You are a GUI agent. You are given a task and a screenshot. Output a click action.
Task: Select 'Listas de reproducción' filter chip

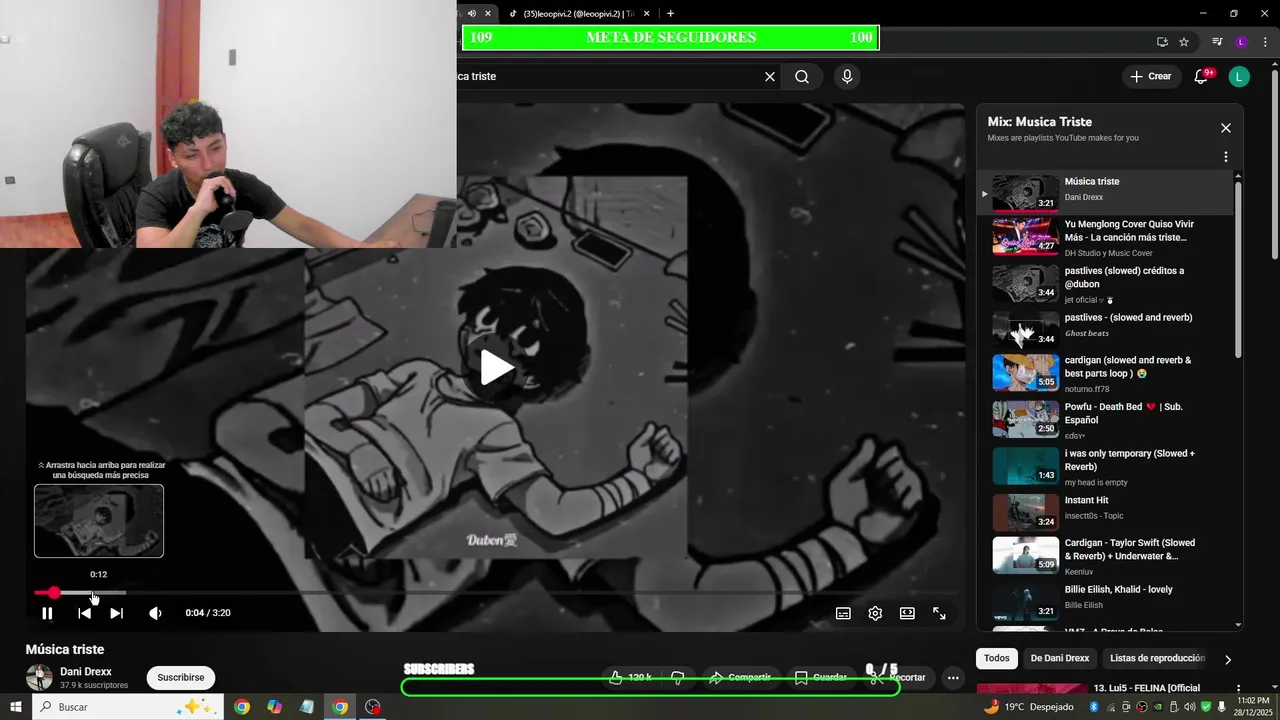(1157, 658)
